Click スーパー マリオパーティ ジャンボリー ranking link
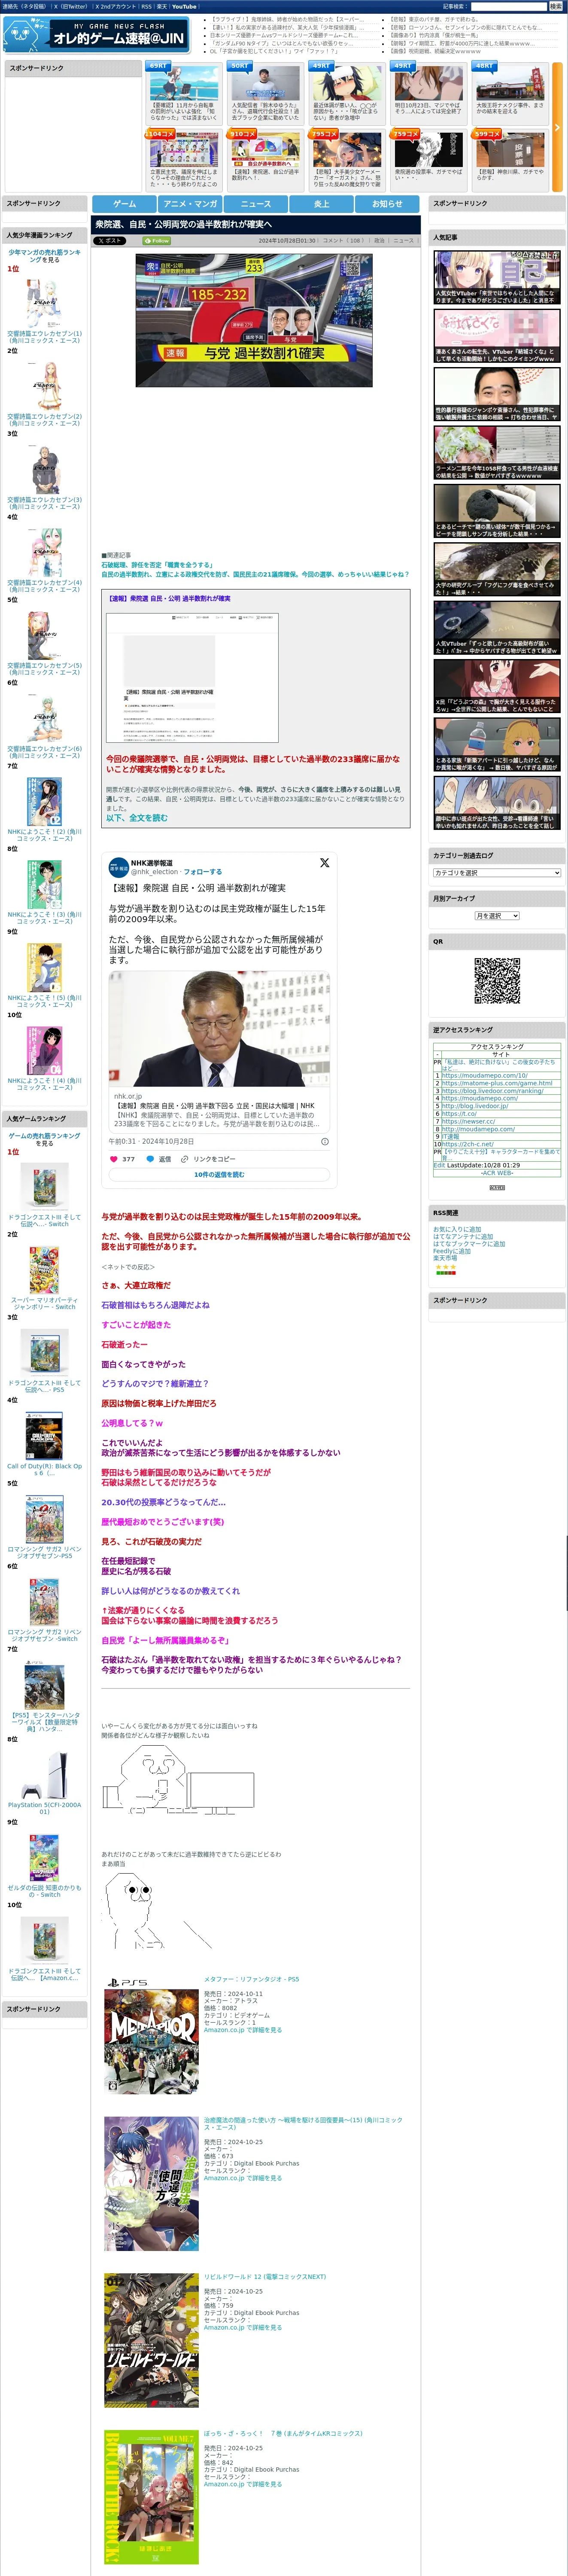568x2576 pixels. 44,1303
